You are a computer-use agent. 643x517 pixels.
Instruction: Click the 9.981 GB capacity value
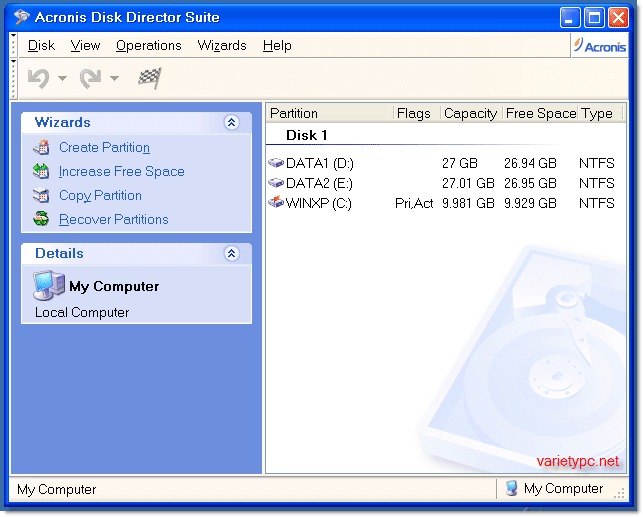tap(468, 203)
